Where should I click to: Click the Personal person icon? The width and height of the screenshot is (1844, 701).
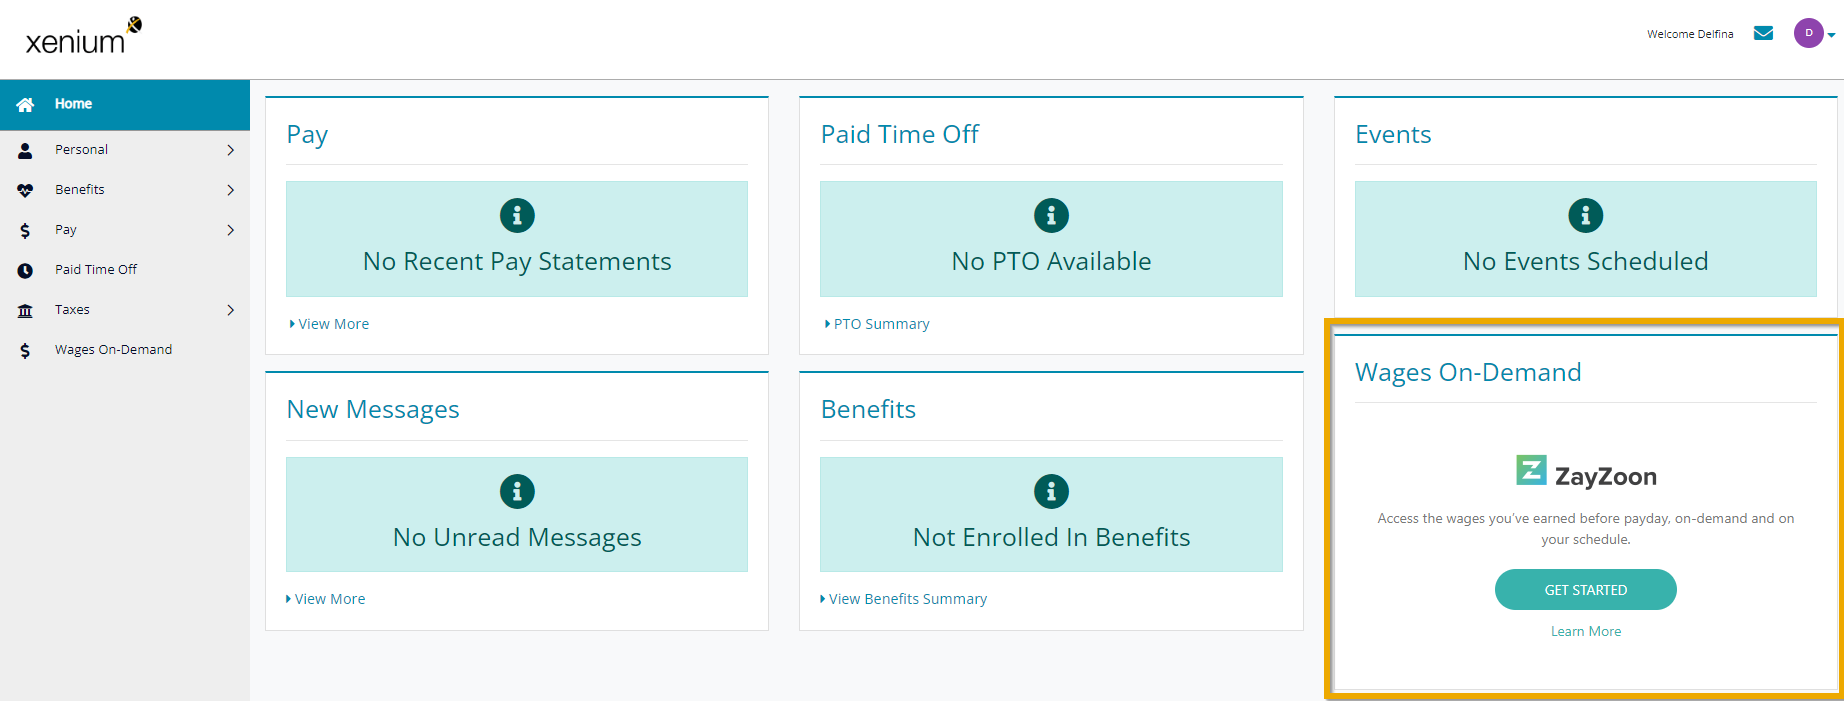(24, 149)
